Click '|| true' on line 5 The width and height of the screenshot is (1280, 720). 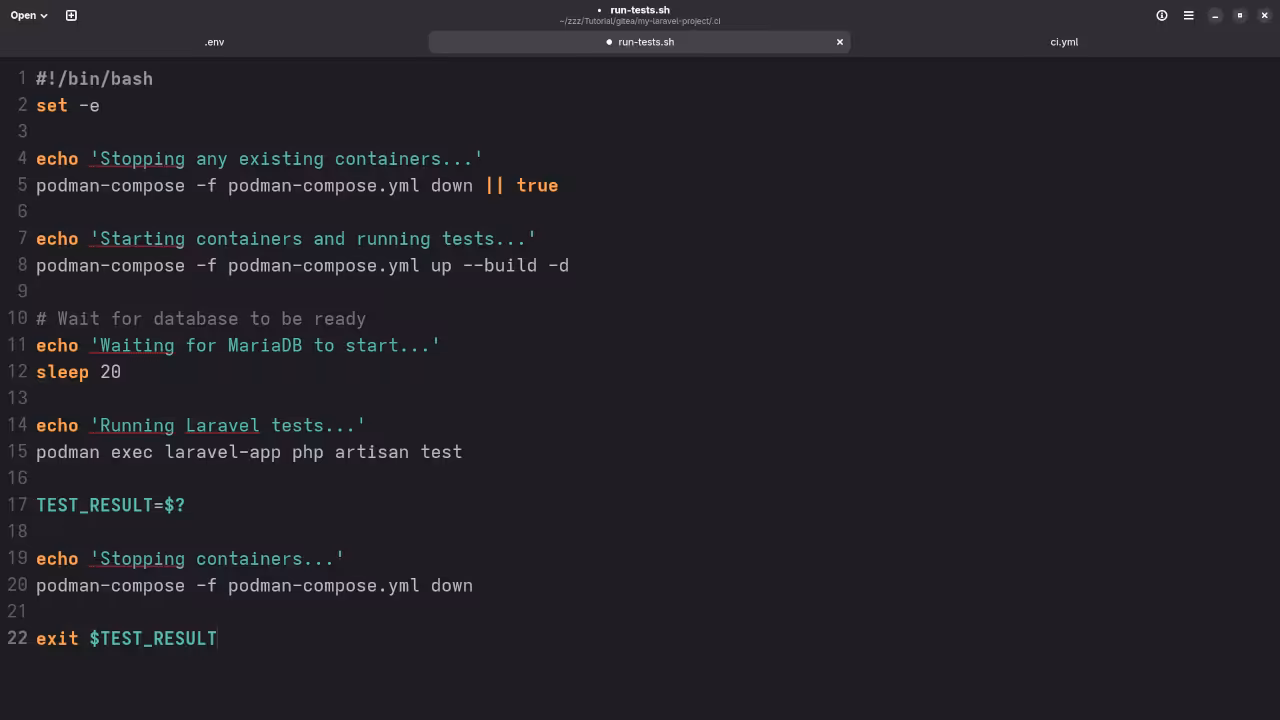(x=521, y=185)
